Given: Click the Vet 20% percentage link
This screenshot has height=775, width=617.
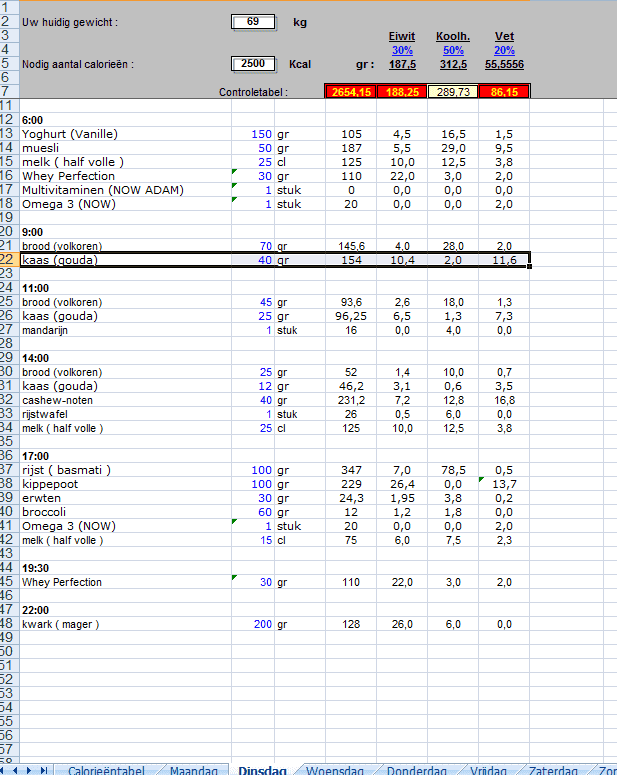Looking at the screenshot, I should pos(504,50).
